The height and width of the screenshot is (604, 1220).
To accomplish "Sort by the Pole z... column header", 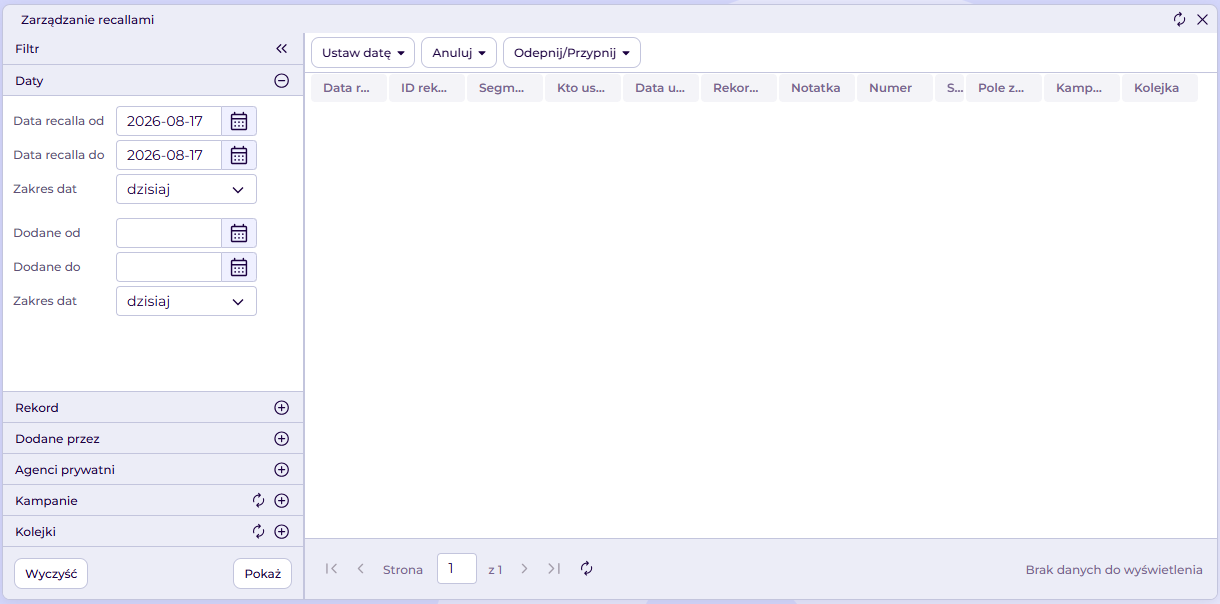I will pos(1003,88).
